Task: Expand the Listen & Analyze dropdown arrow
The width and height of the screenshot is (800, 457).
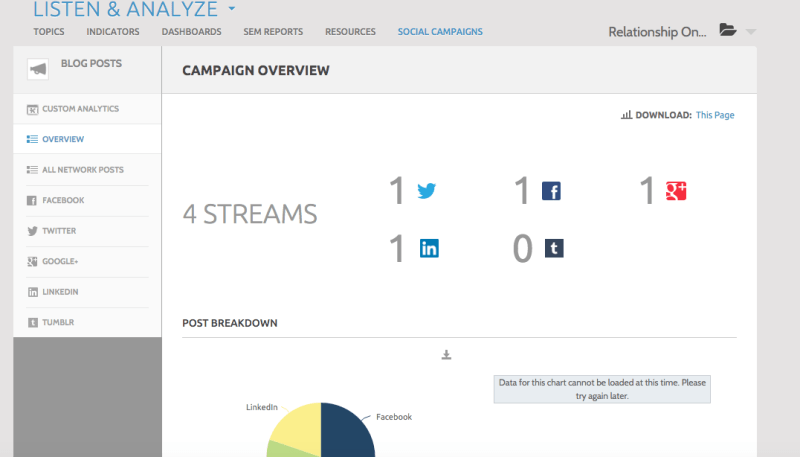Action: point(232,10)
